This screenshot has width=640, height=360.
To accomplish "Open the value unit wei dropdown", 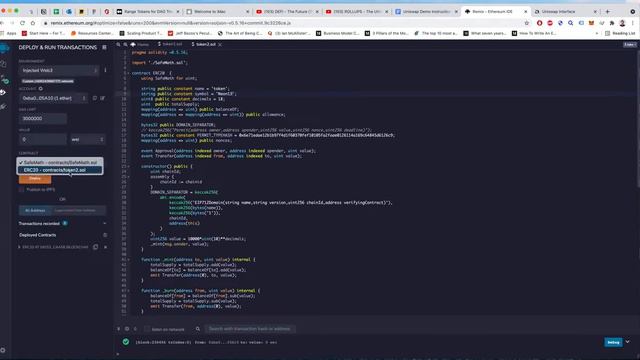I will click(x=87, y=140).
